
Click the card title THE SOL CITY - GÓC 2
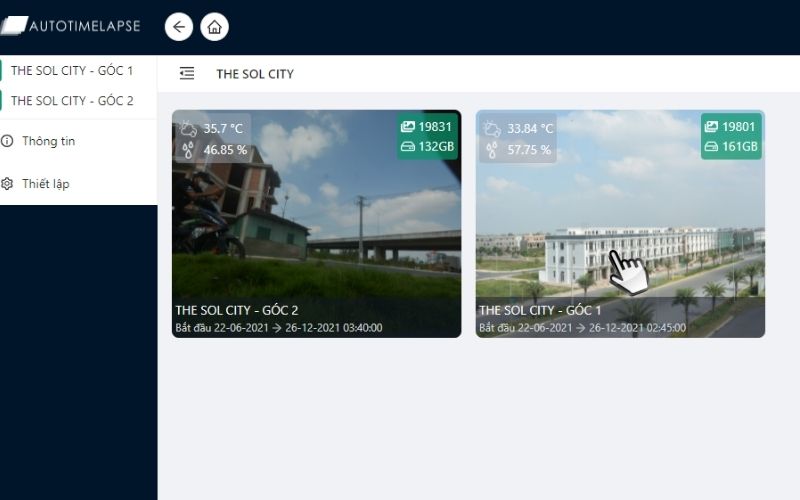(237, 310)
